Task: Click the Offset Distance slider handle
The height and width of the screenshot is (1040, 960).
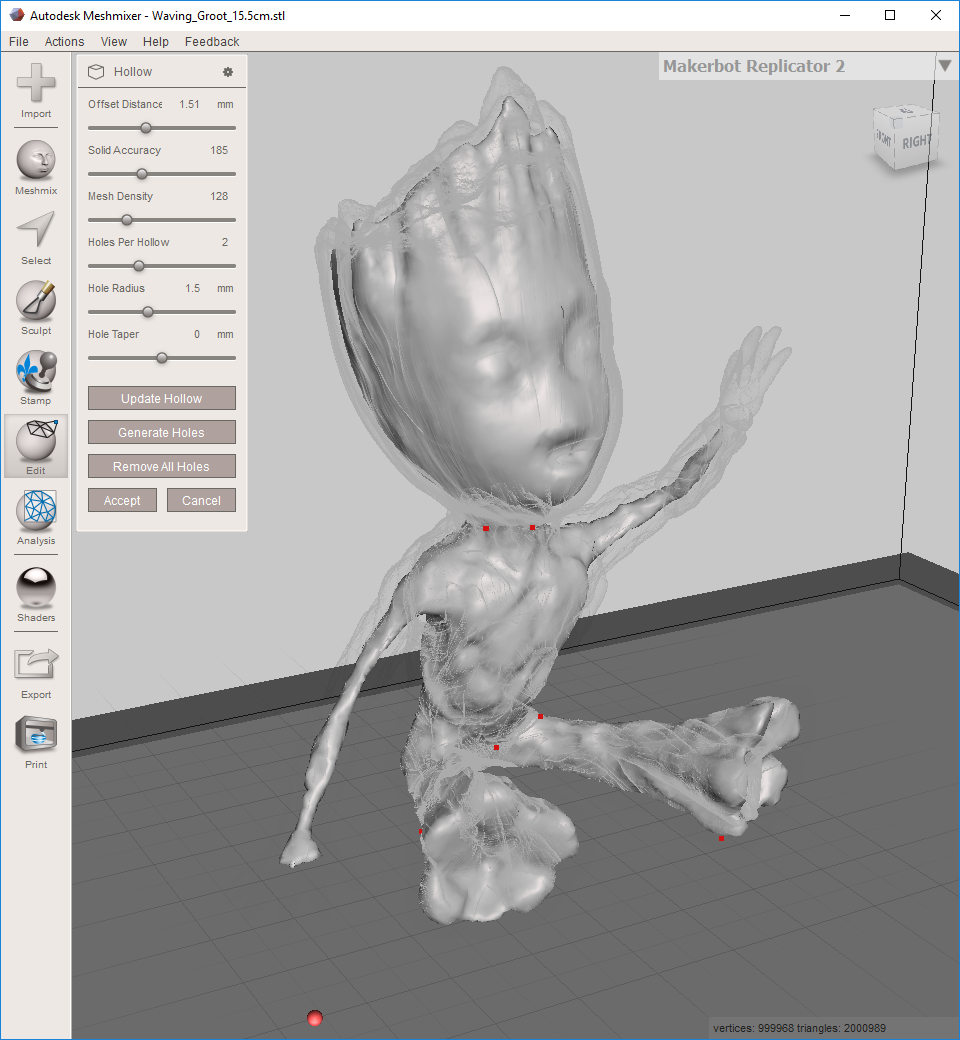Action: click(146, 128)
